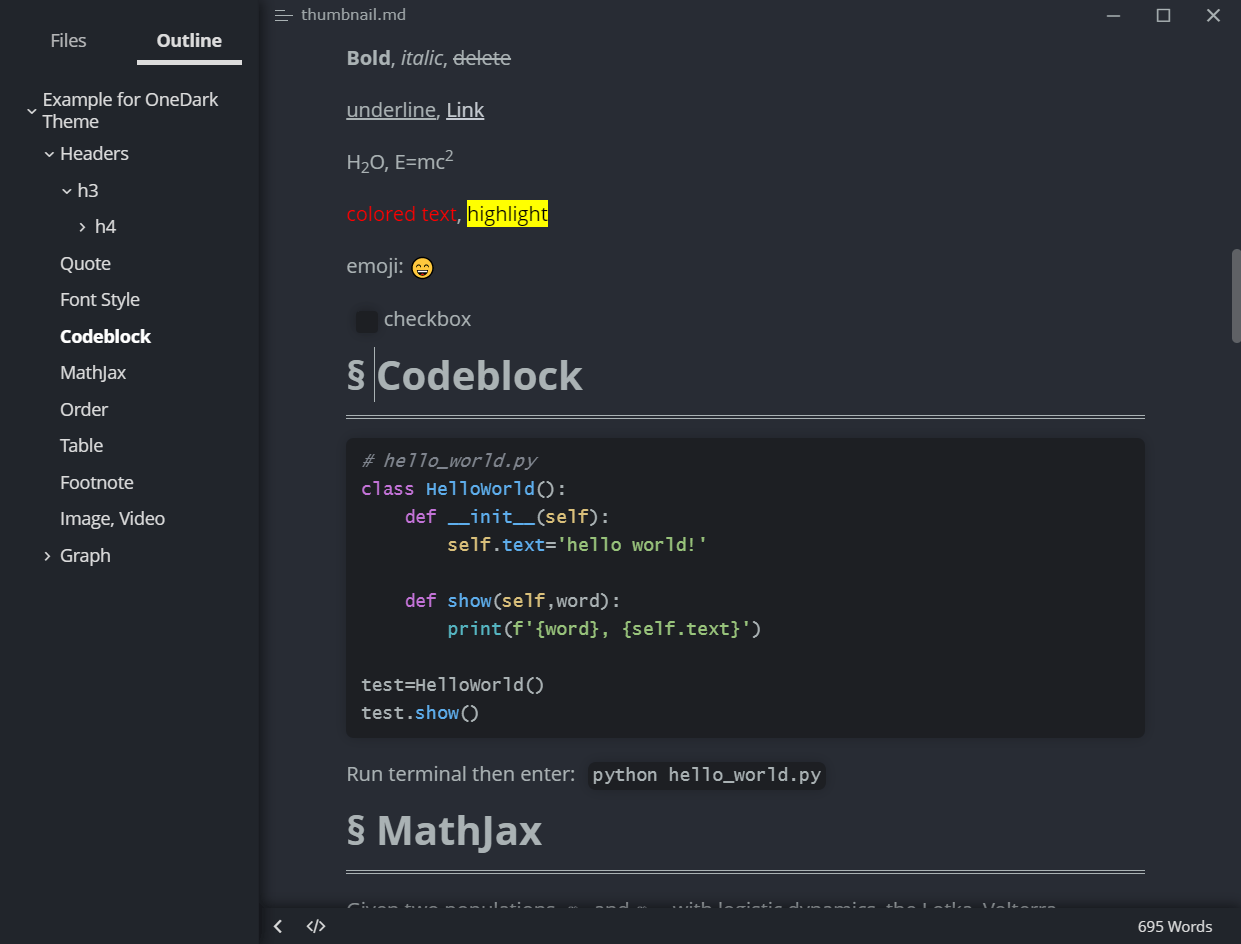Click the yellow highlighted text
This screenshot has width=1241, height=944.
pos(507,214)
